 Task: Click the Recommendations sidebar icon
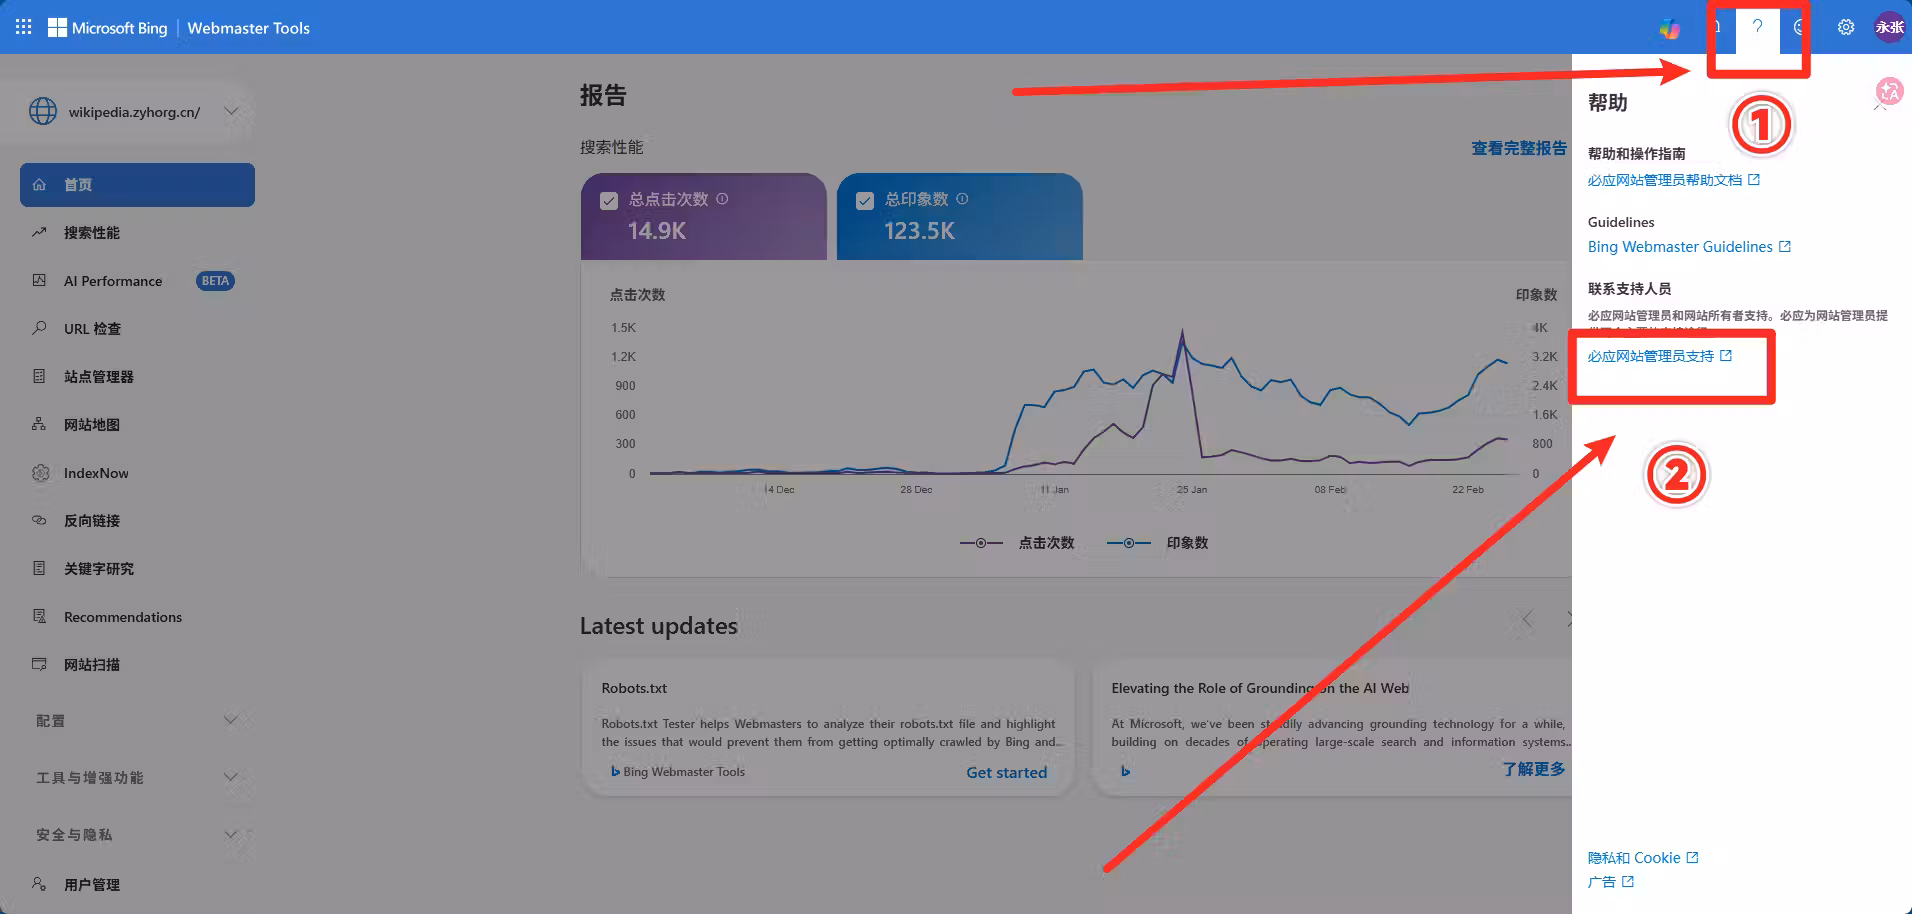tap(39, 616)
